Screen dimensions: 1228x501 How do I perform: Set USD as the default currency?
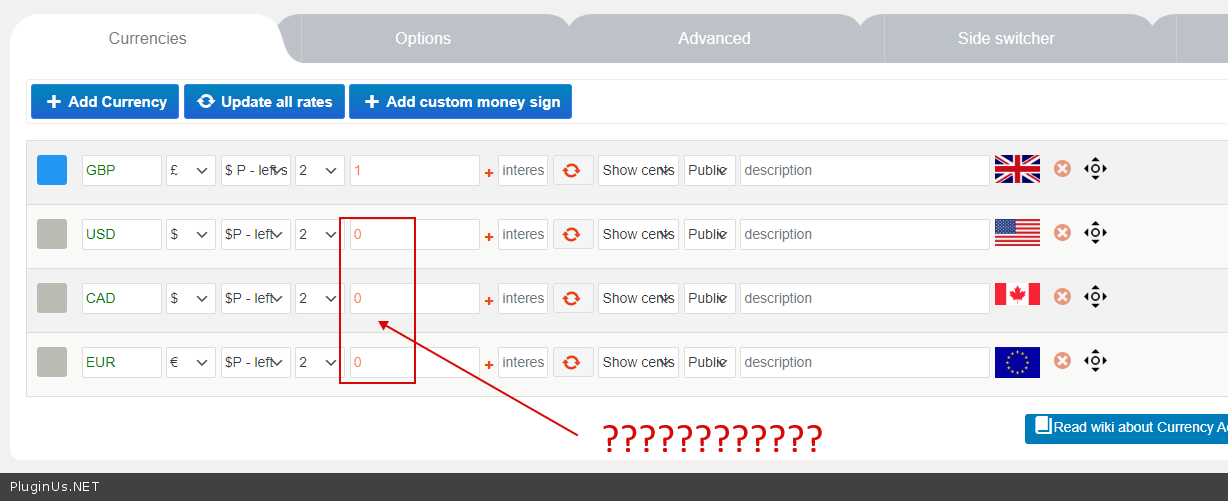pos(52,234)
